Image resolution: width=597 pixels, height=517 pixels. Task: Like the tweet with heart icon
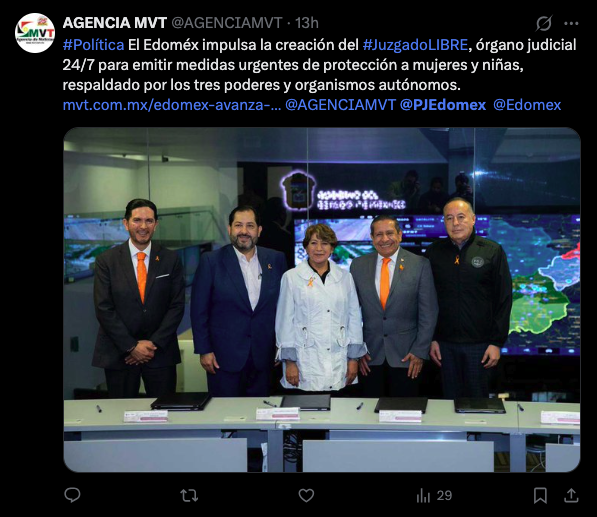306,495
